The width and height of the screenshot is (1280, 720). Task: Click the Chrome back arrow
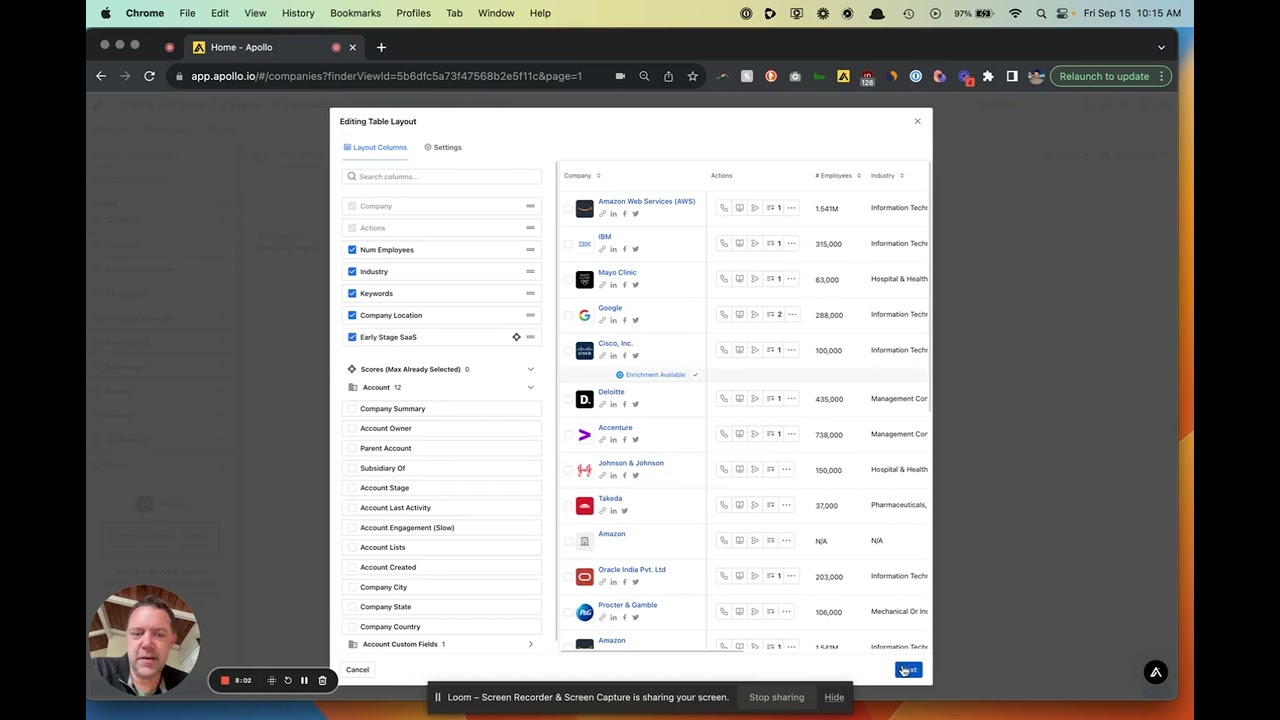[101, 76]
